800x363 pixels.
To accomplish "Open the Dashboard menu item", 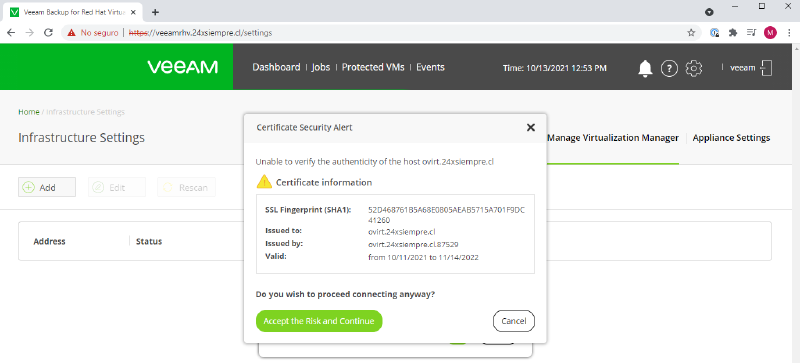I will pyautogui.click(x=276, y=67).
